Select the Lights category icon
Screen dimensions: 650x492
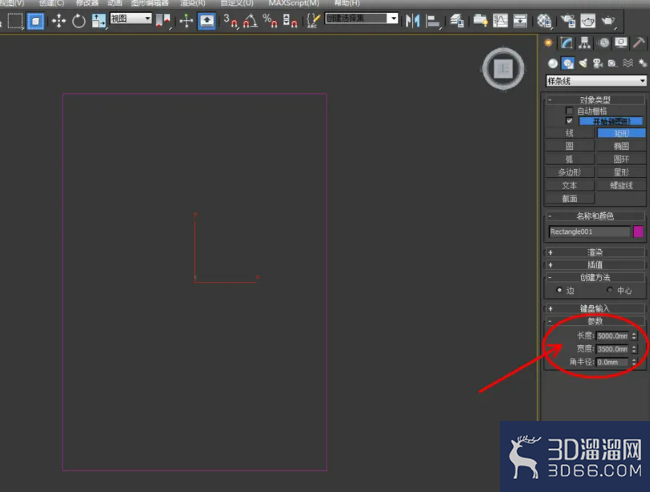(583, 63)
